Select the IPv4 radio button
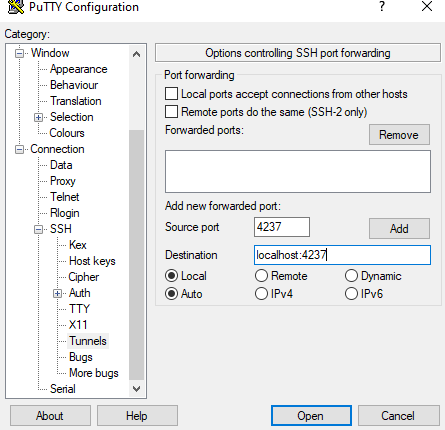Viewport: 445px width, 430px height. 261,294
